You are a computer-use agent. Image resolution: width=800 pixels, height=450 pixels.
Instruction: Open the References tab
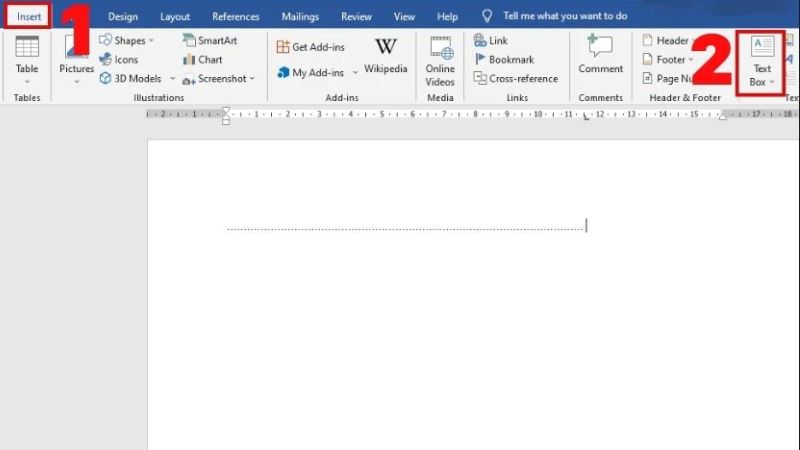tap(236, 17)
